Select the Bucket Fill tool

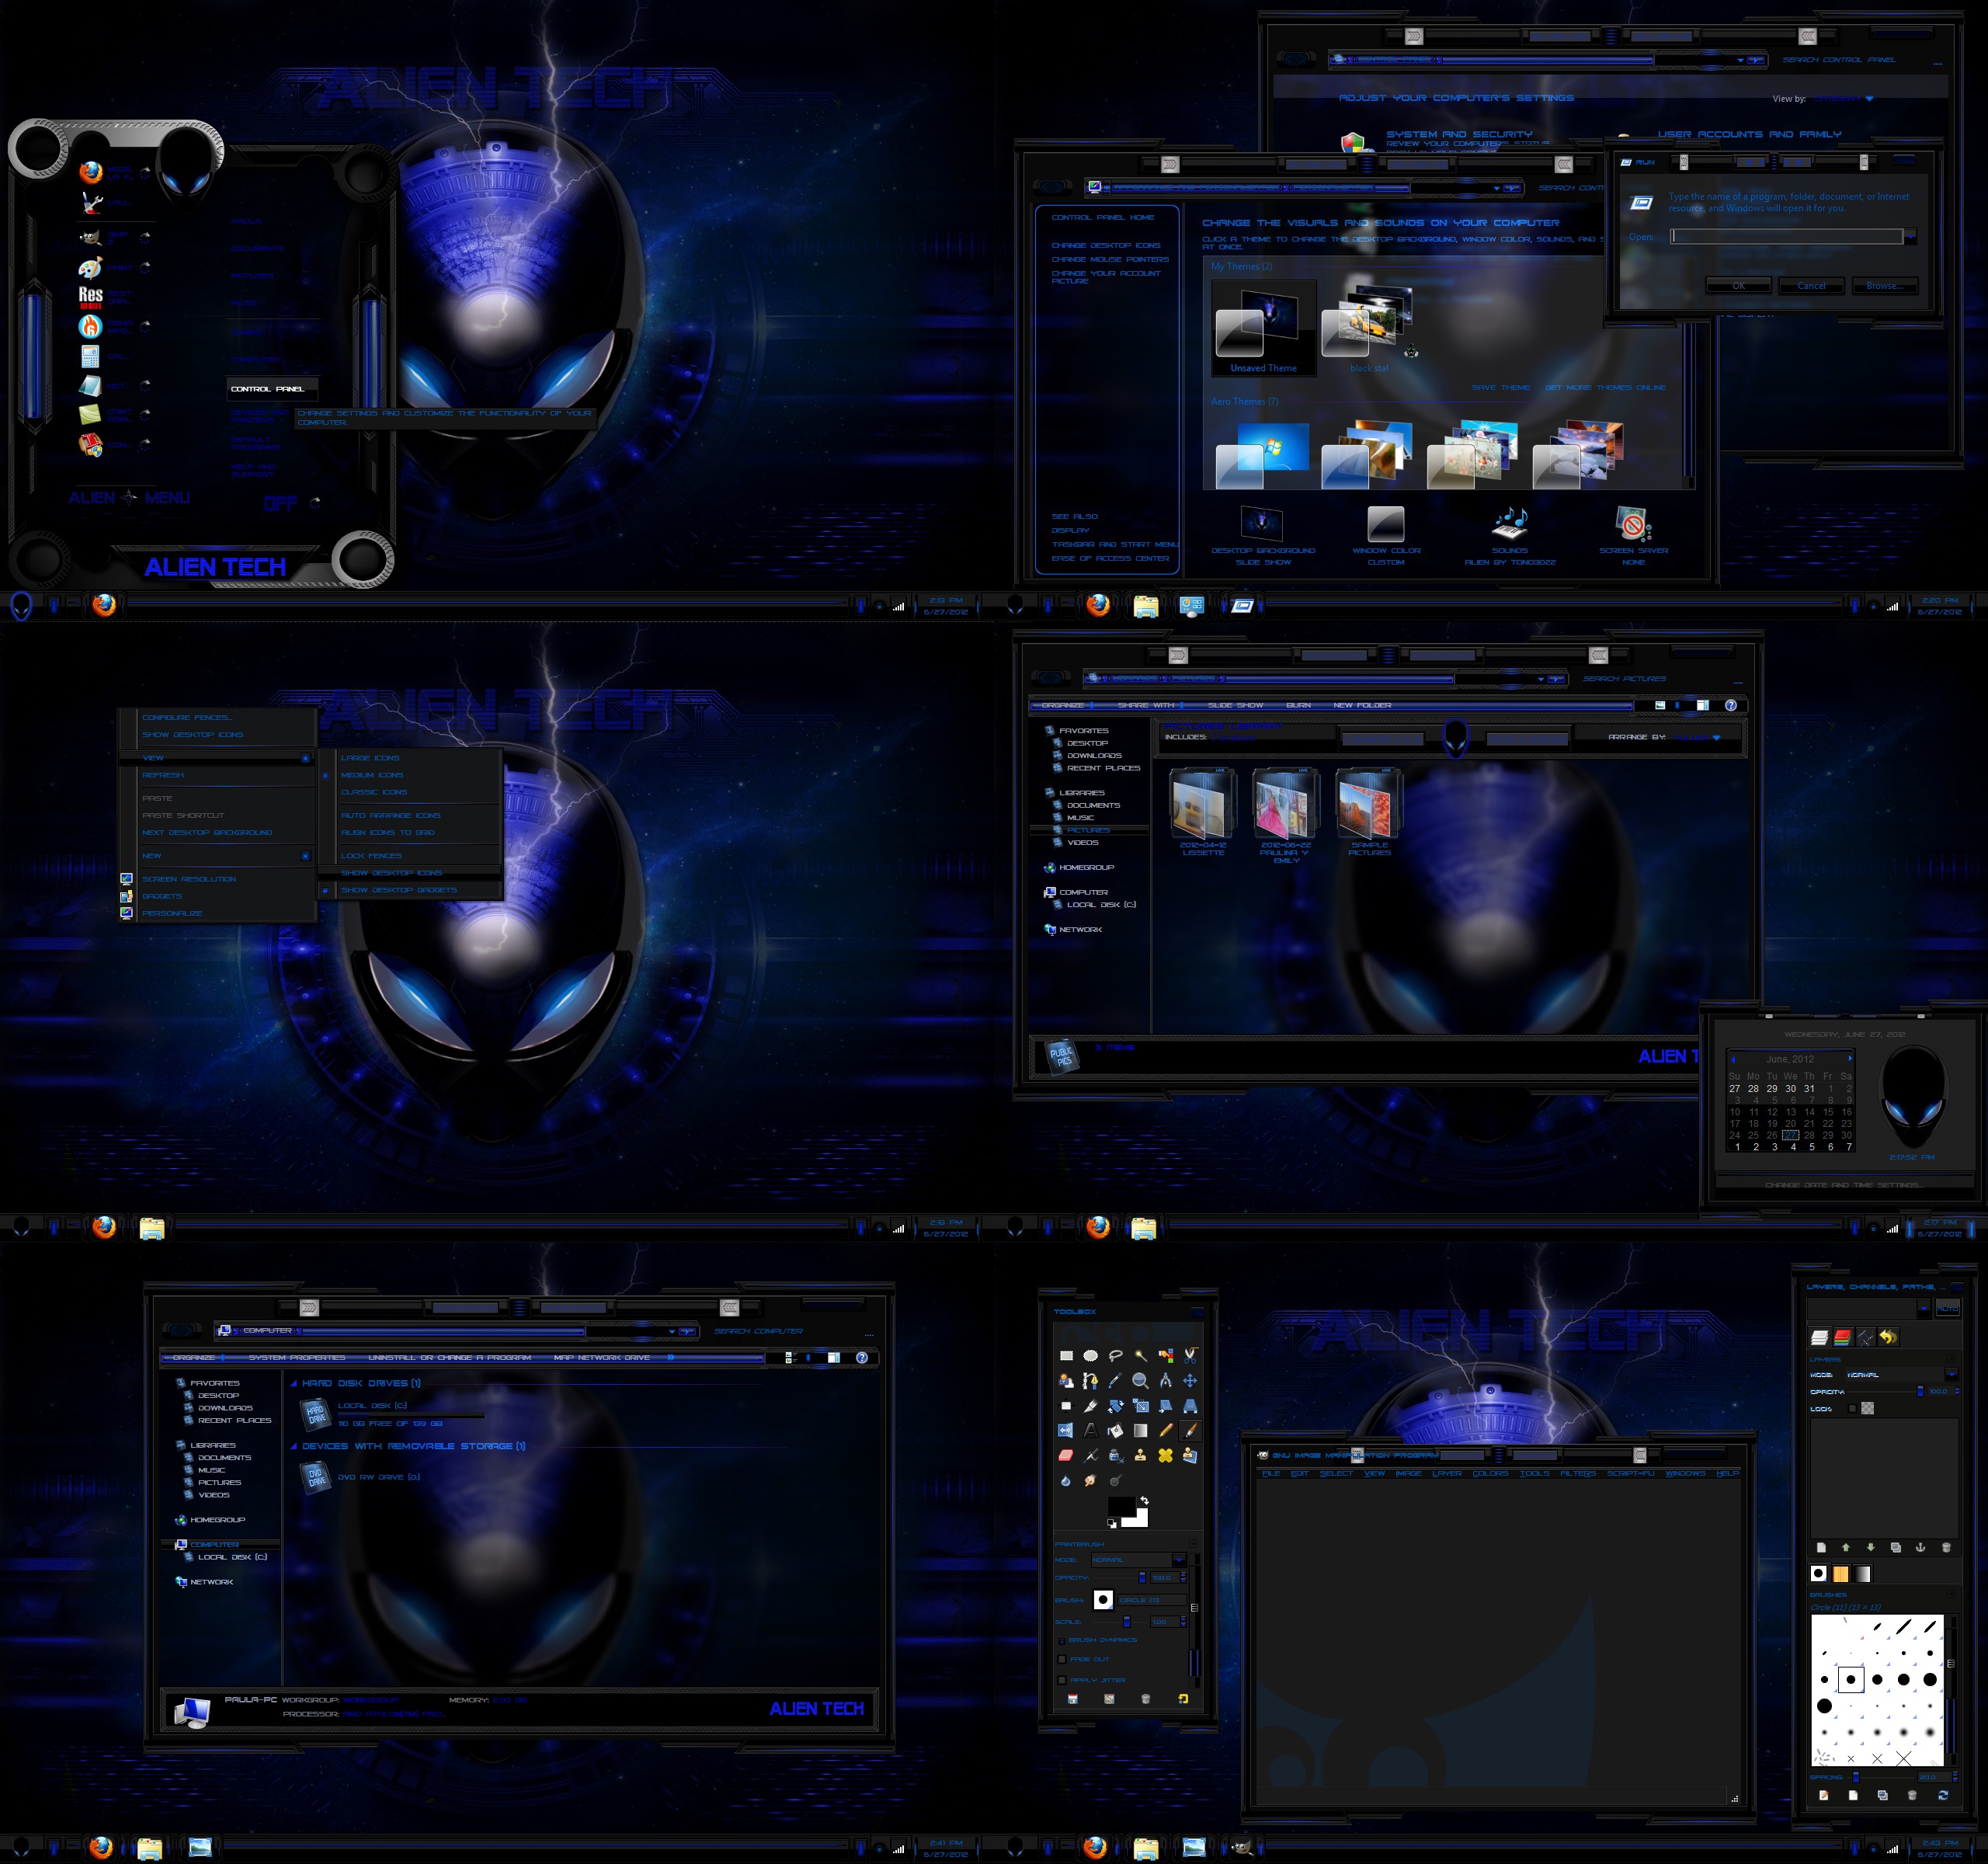[1115, 1431]
